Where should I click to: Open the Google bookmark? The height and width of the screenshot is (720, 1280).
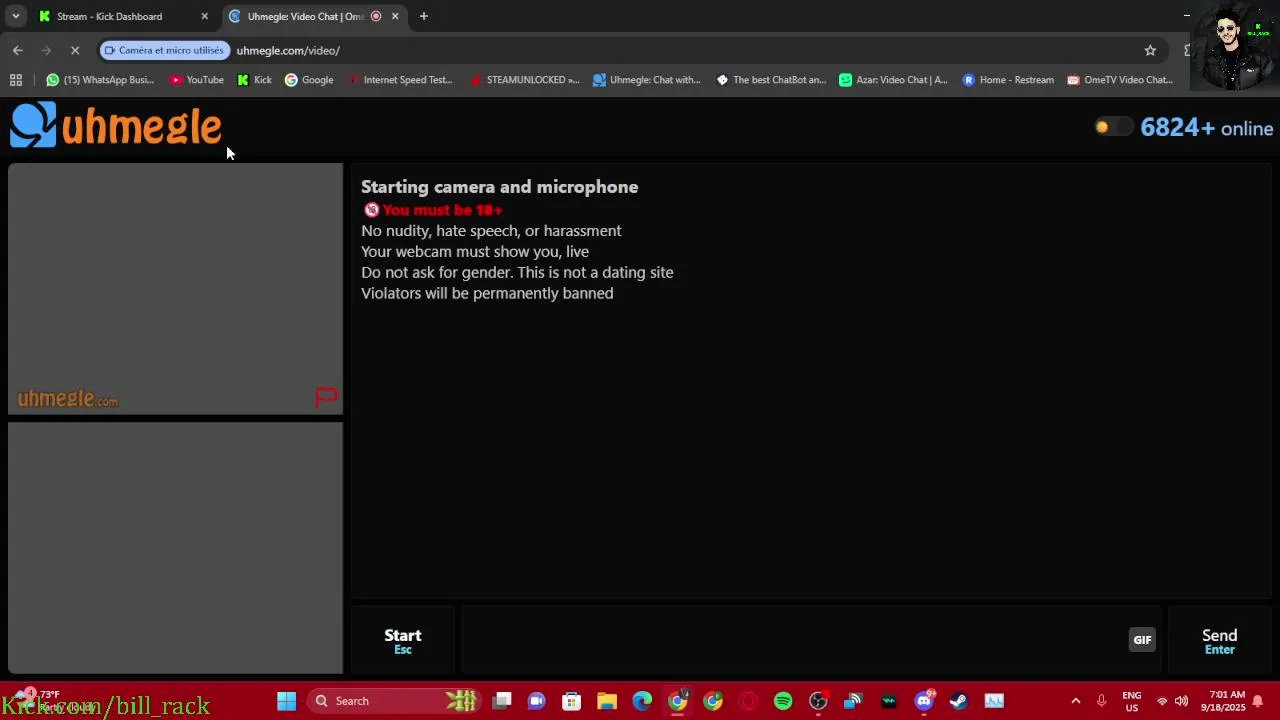pos(309,80)
